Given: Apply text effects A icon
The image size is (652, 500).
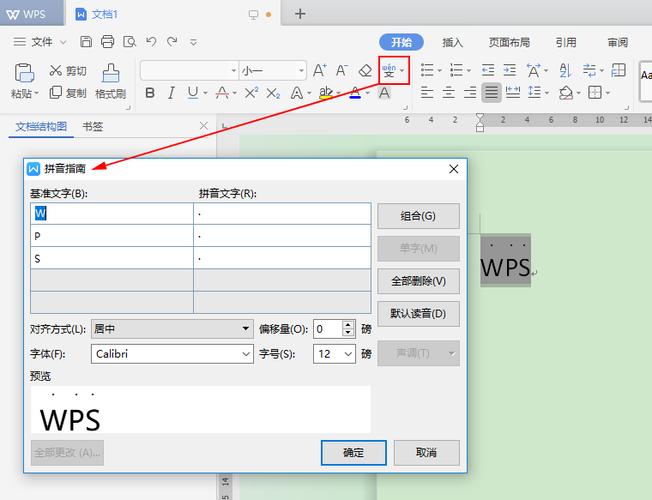Looking at the screenshot, I should click(296, 93).
